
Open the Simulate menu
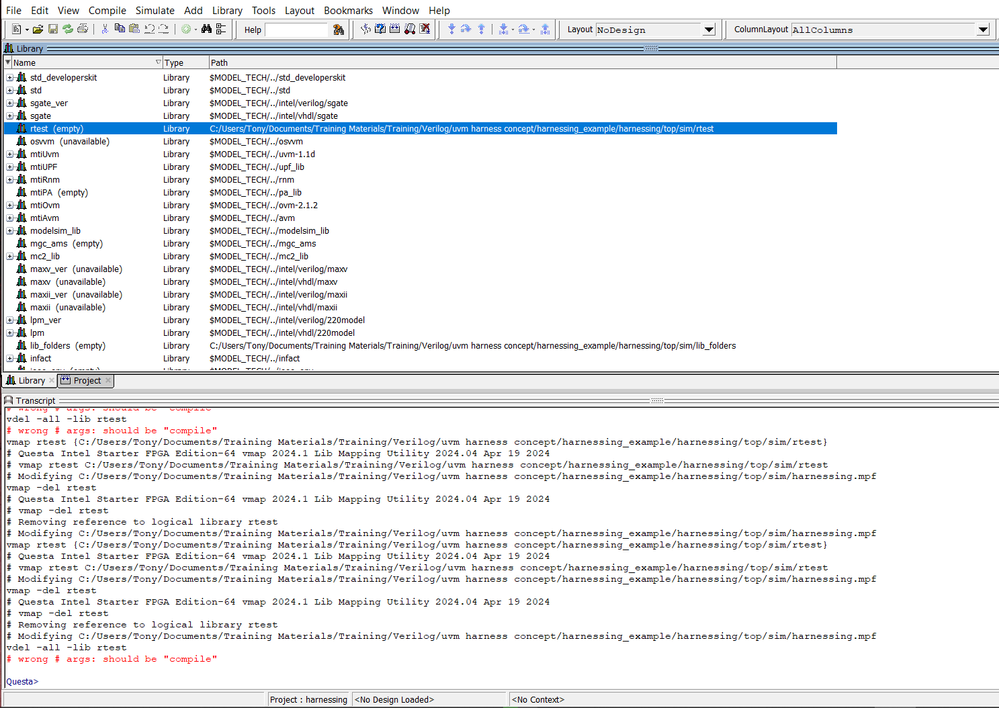(155, 10)
